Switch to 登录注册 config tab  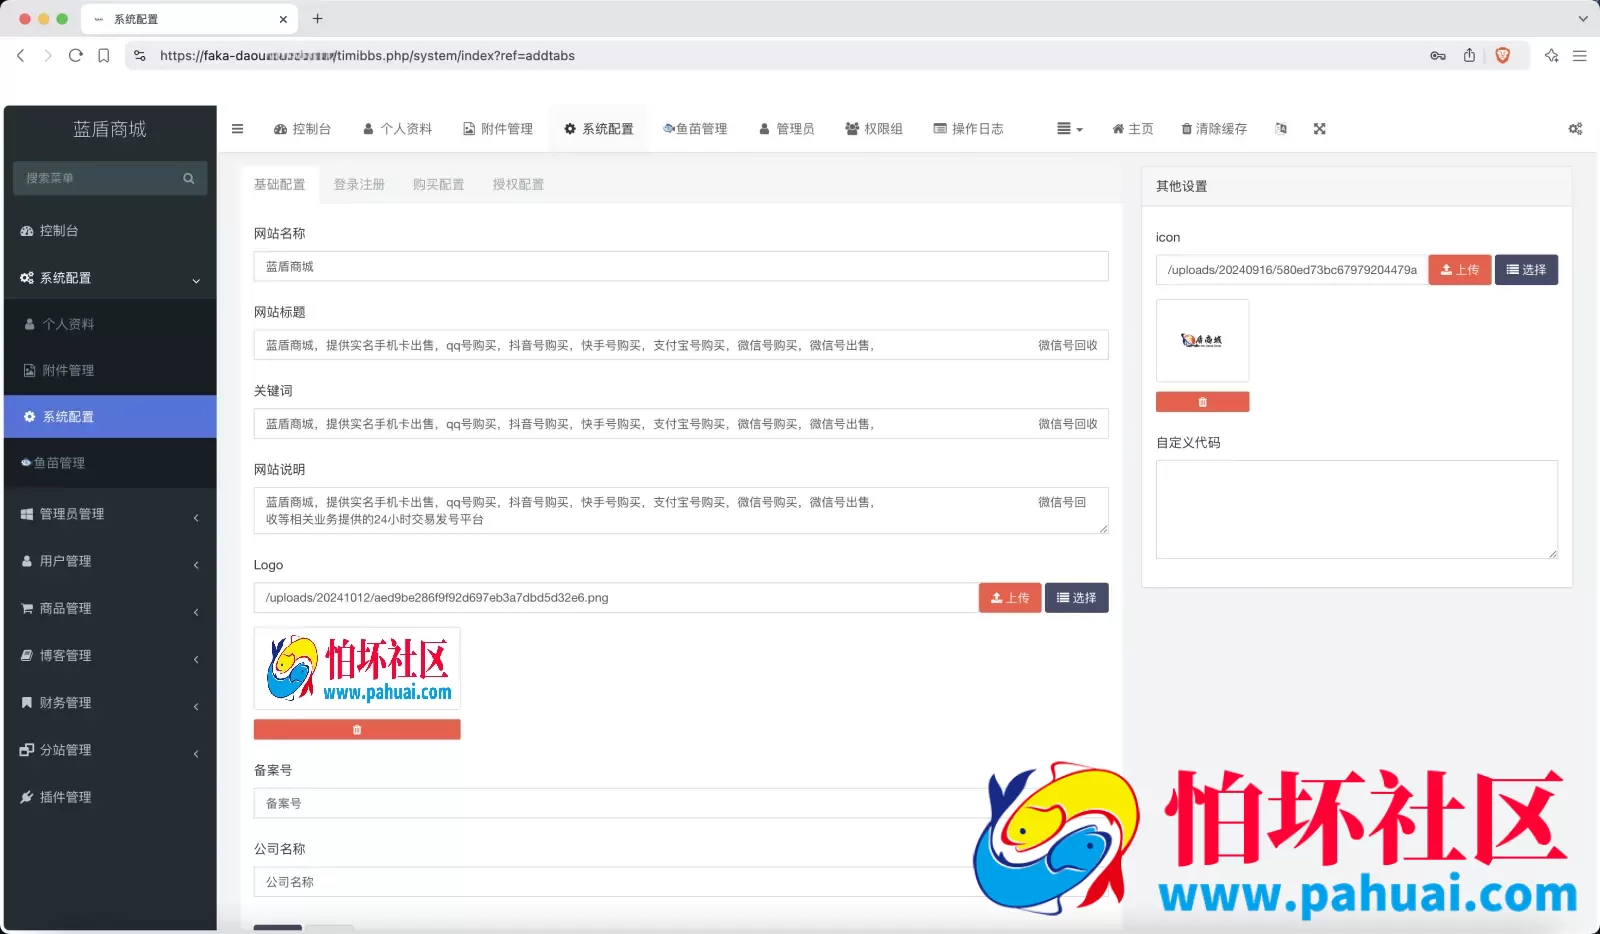click(359, 185)
